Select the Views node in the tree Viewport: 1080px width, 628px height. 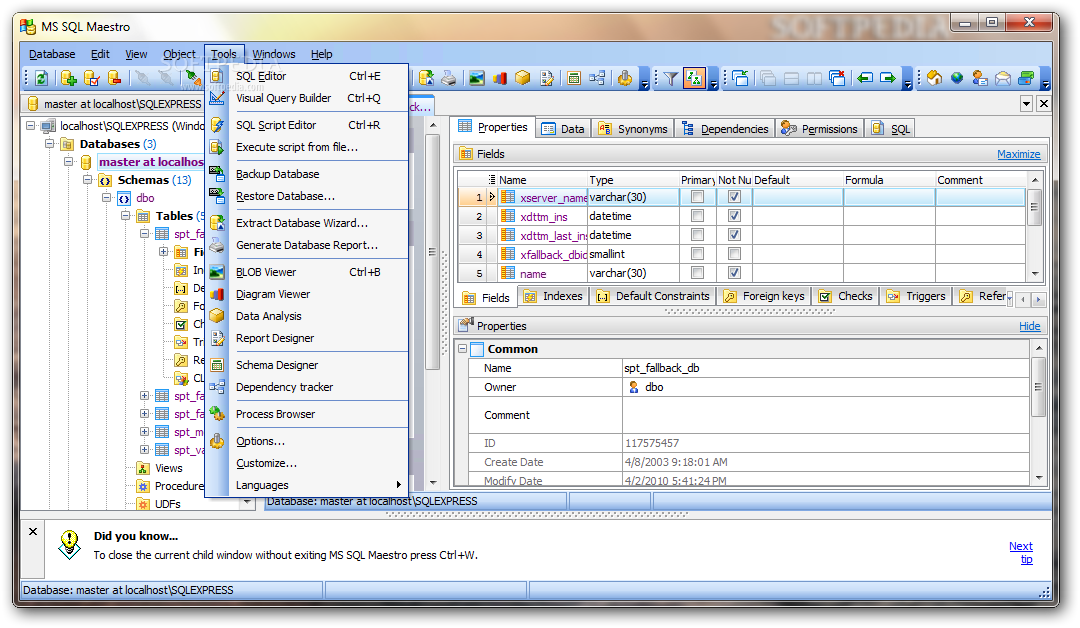click(x=169, y=468)
